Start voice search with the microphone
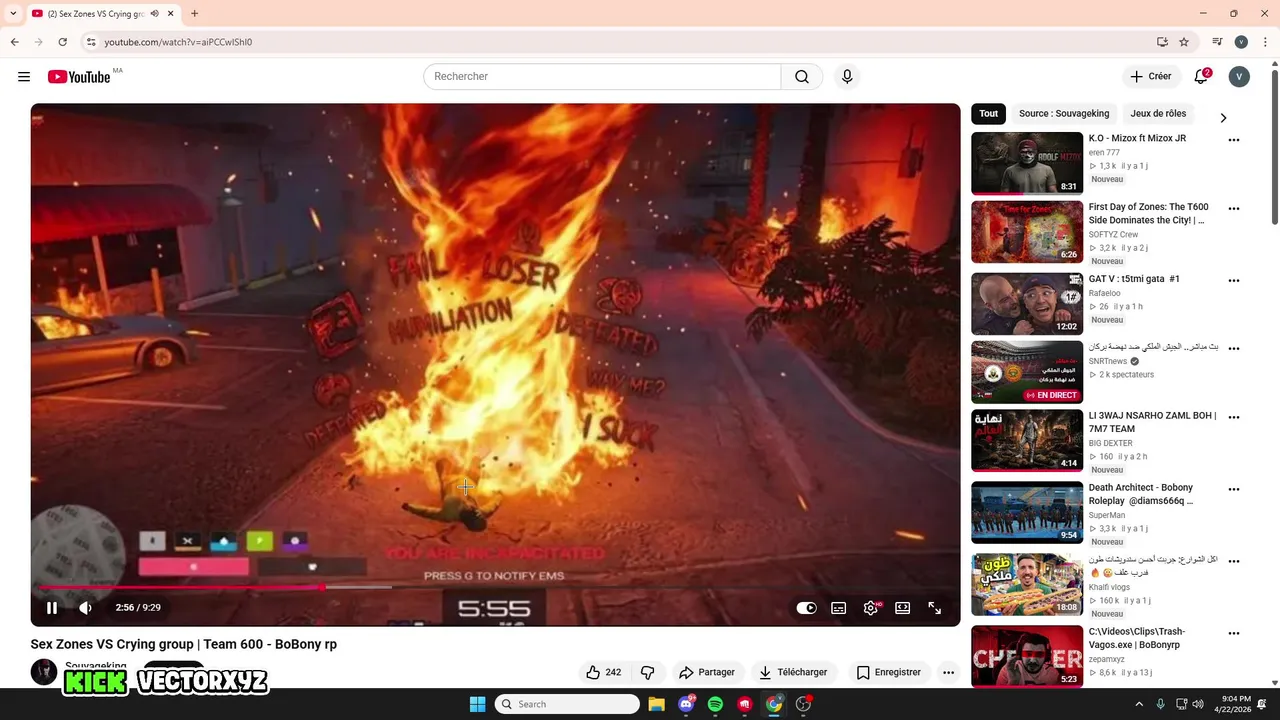The width and height of the screenshot is (1280, 720). click(847, 77)
